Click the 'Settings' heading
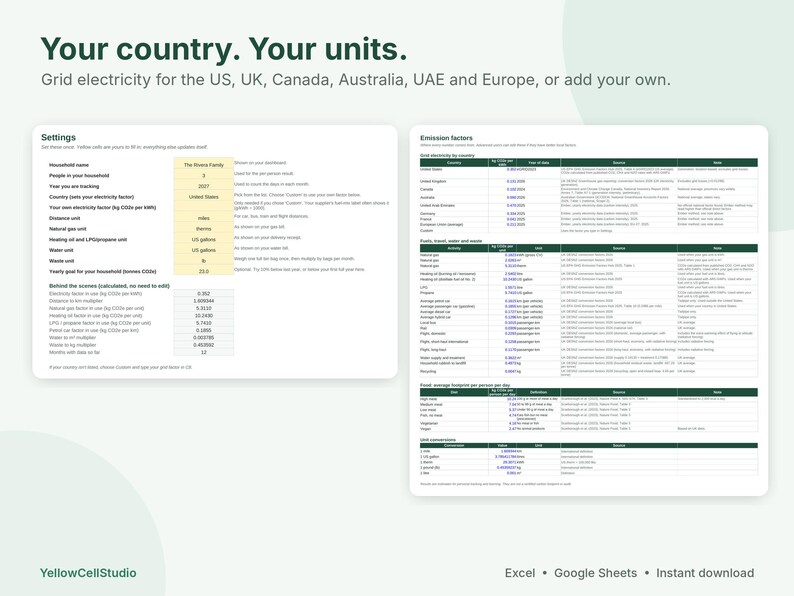Viewport: 794px width, 596px height. (58, 137)
